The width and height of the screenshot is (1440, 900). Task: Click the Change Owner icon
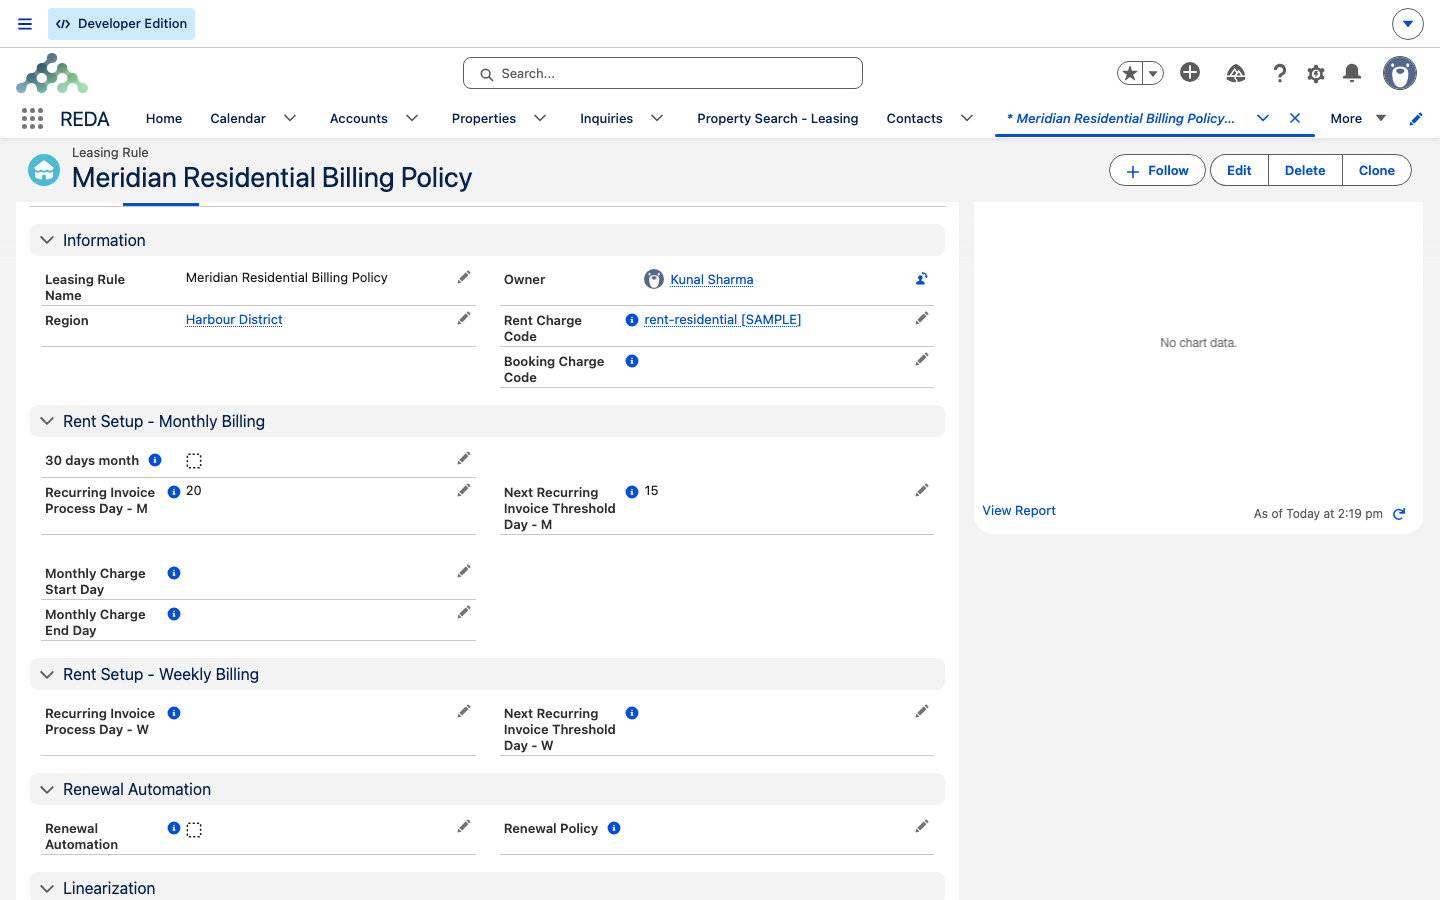(x=921, y=279)
